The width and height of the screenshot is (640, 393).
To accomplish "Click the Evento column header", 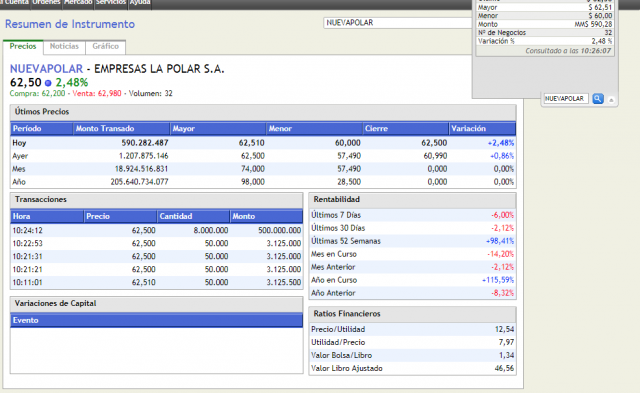I will [x=156, y=320].
